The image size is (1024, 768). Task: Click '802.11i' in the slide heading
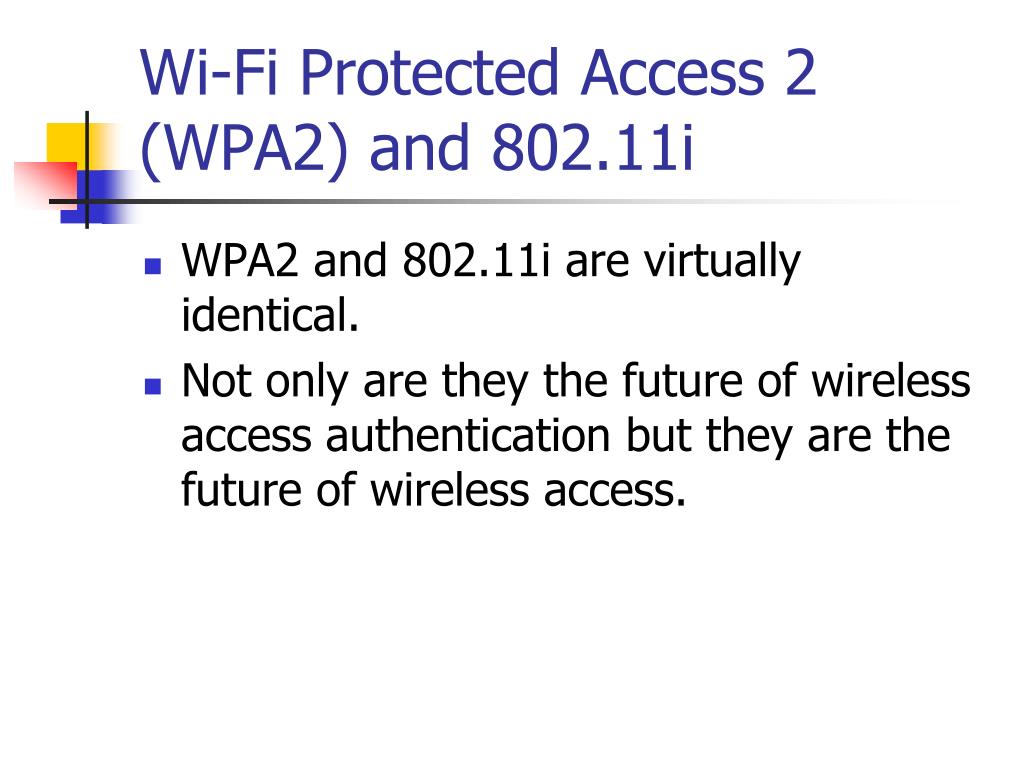pos(592,148)
